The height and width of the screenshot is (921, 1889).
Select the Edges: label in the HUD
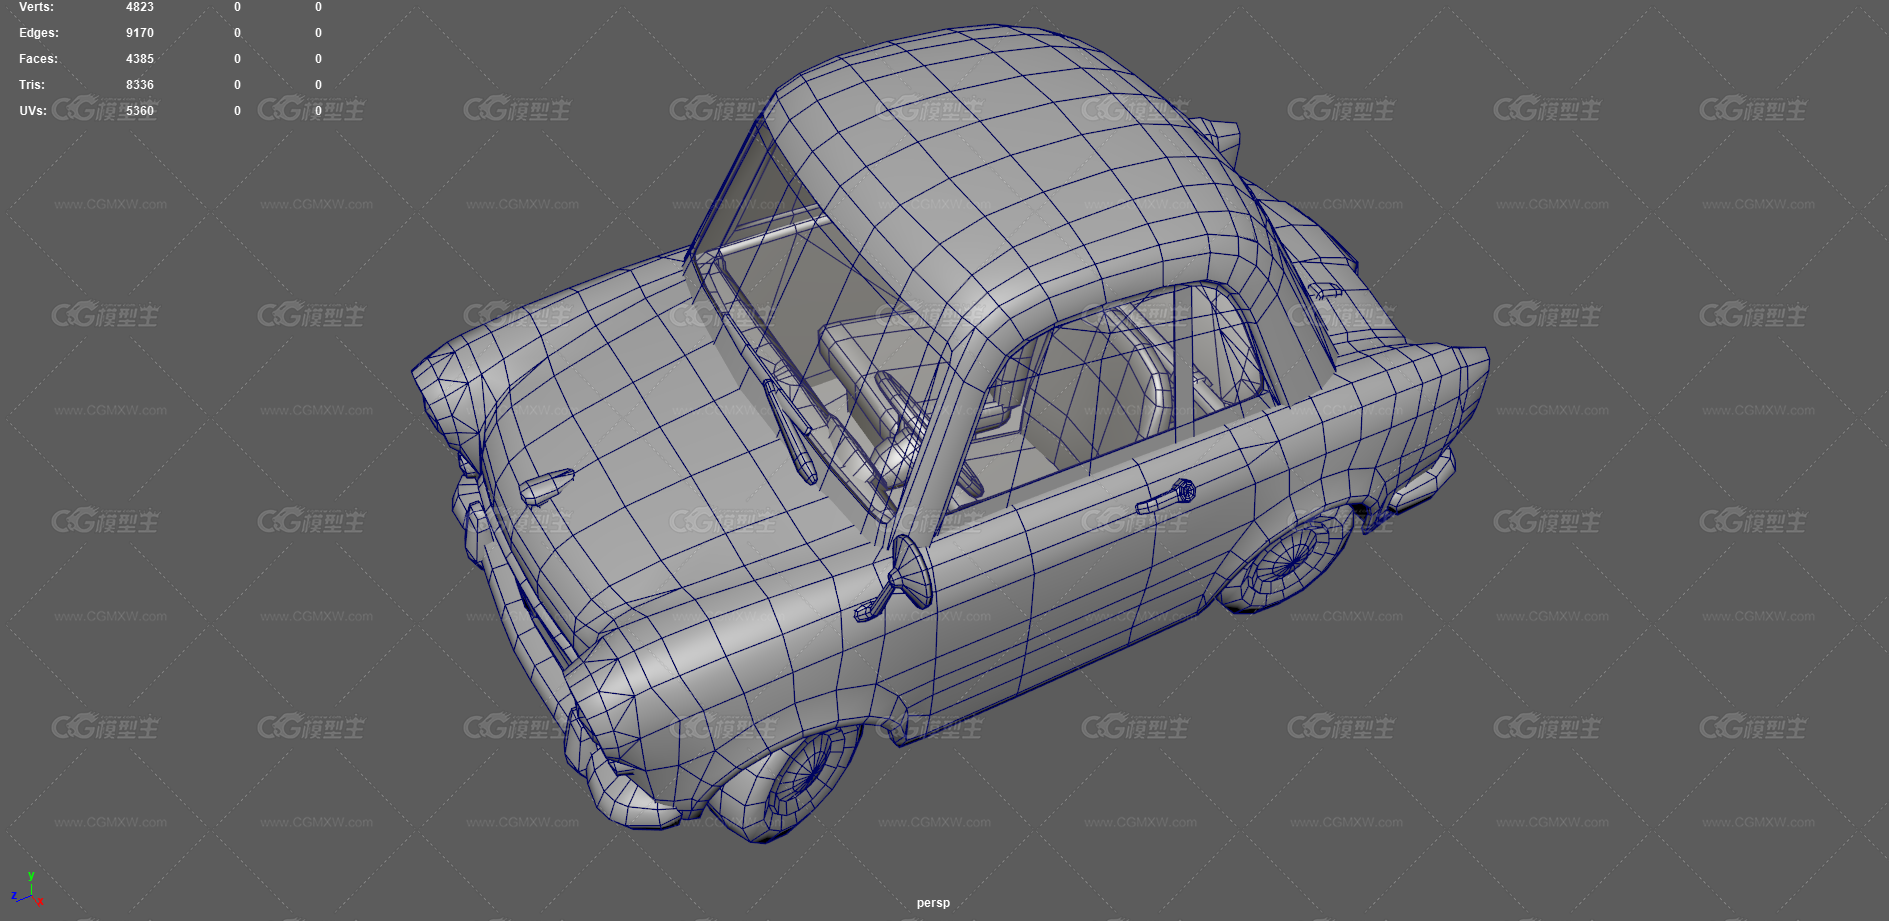point(38,33)
